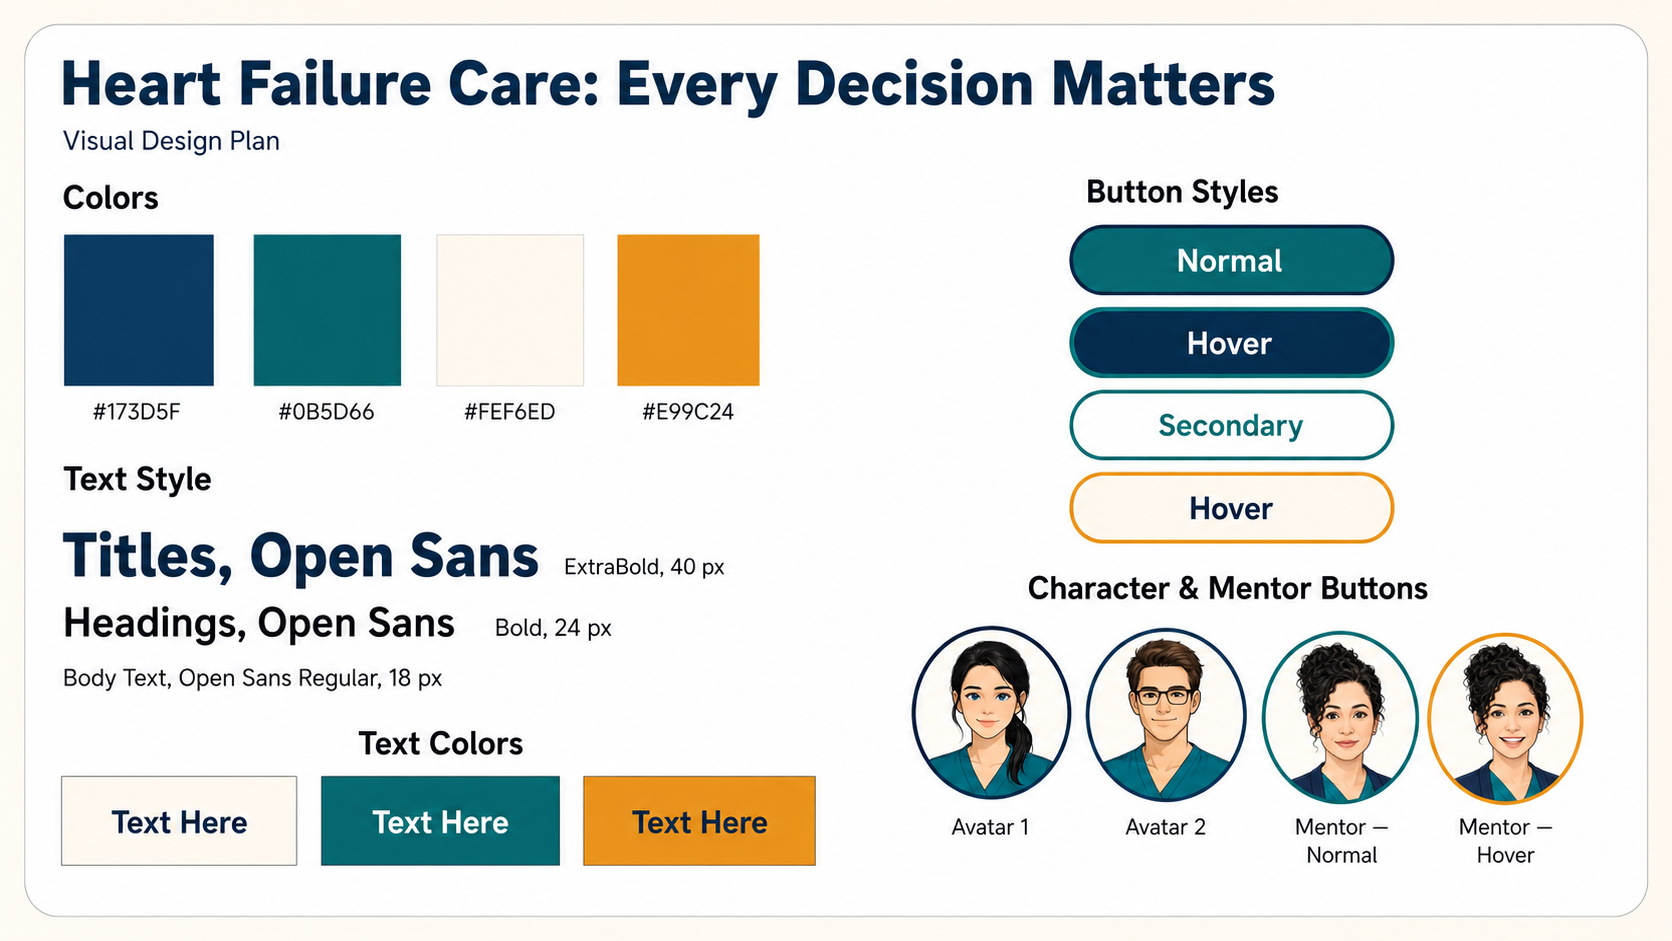Select the cream #FEF6ED color swatch
Viewport: 1672px width, 941px height.
click(510, 310)
